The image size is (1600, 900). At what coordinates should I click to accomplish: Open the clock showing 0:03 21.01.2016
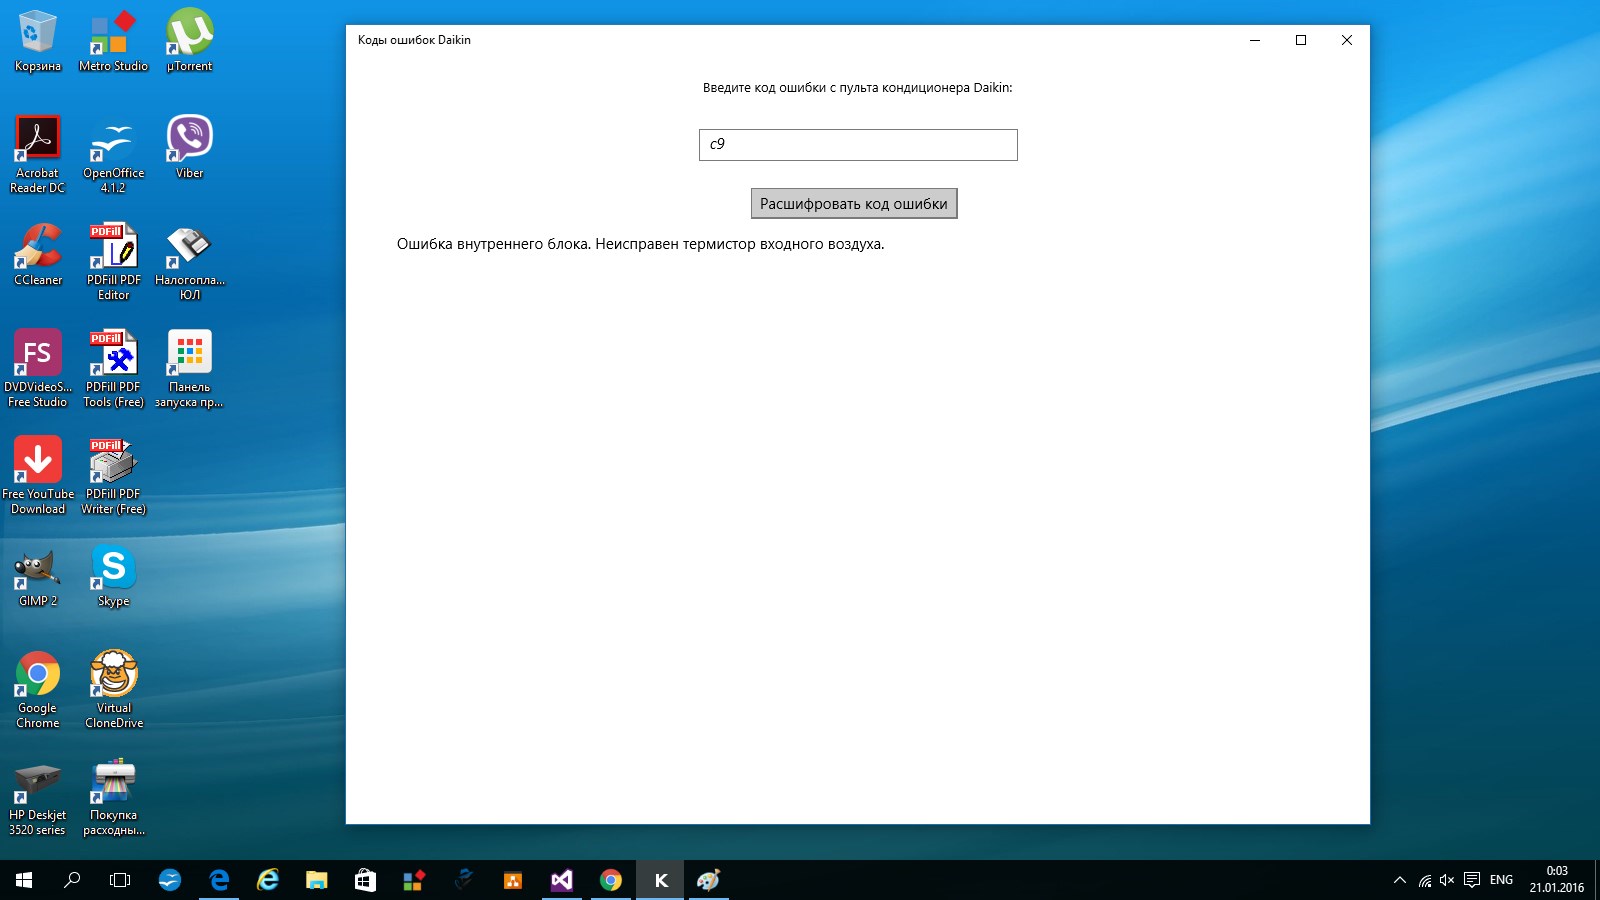pyautogui.click(x=1557, y=880)
